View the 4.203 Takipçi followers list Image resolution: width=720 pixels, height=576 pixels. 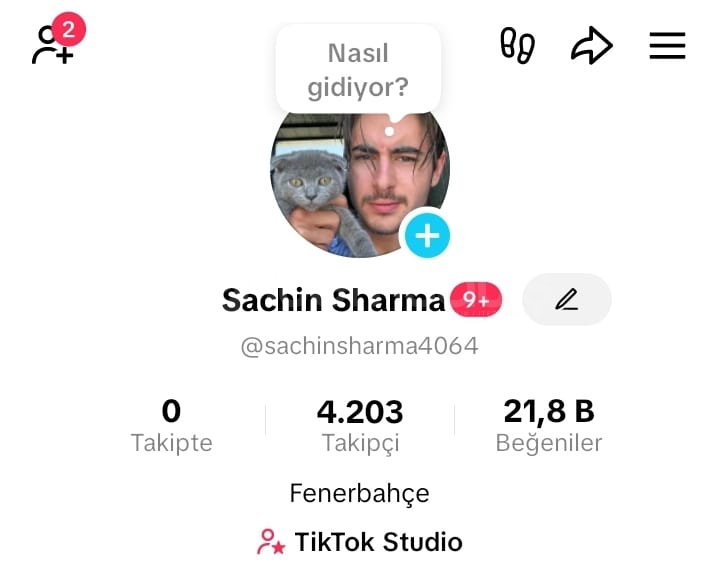(360, 426)
